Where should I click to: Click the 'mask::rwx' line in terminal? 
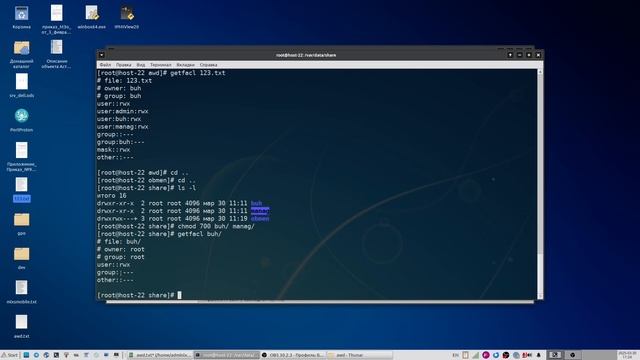coord(113,149)
